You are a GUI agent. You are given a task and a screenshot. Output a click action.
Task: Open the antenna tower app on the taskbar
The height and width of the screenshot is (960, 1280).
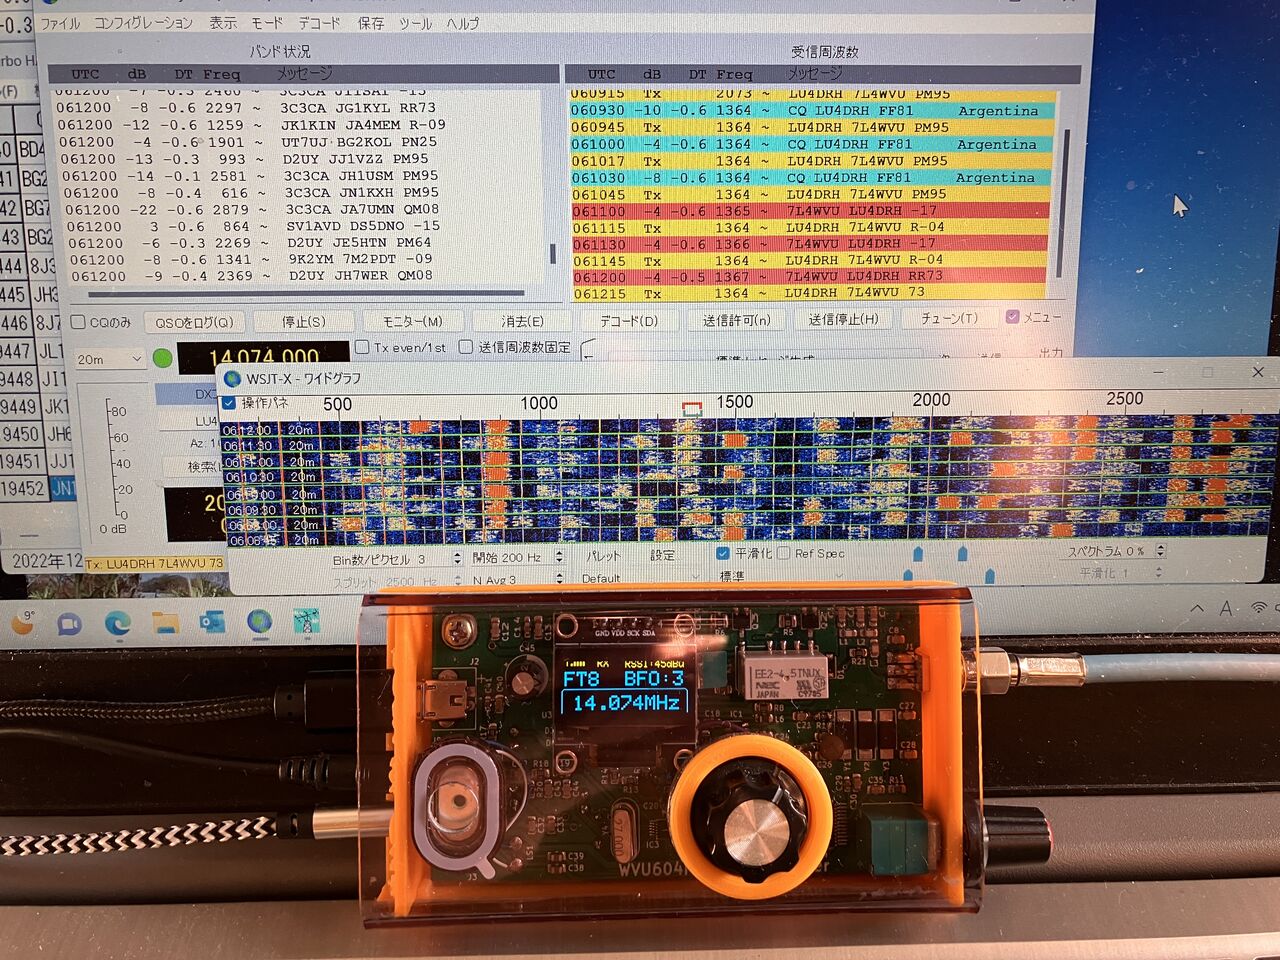coord(306,621)
